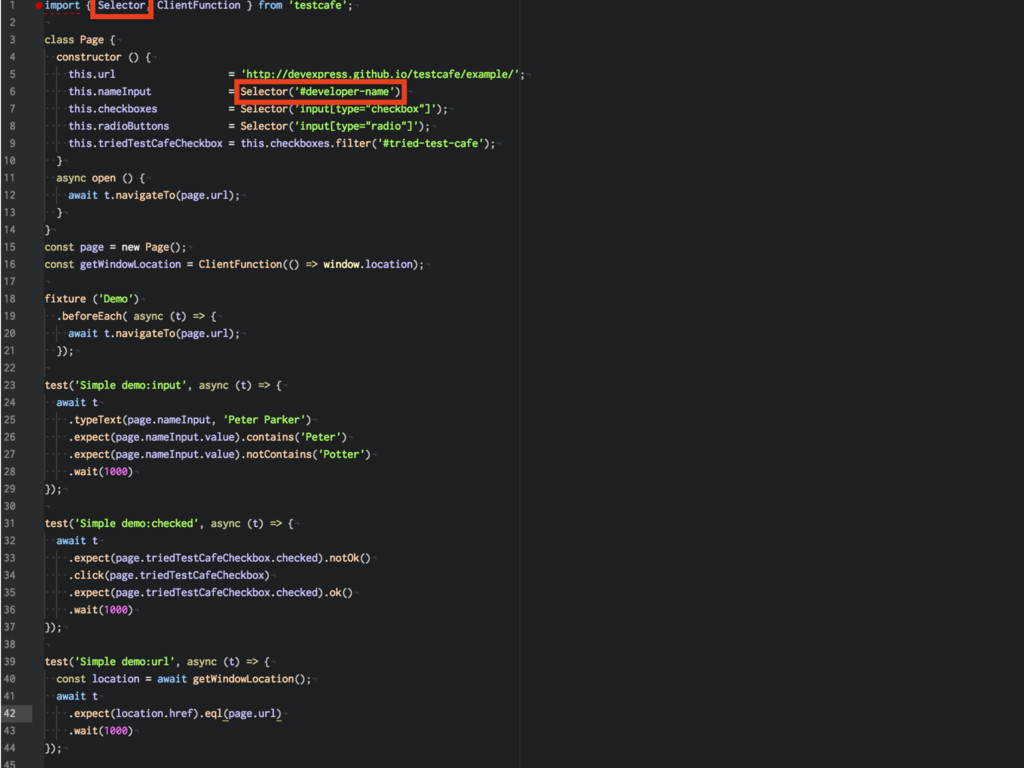1024x768 pixels.
Task: Click the red-boxed Selector('#developer-name') expression
Action: coord(320,92)
